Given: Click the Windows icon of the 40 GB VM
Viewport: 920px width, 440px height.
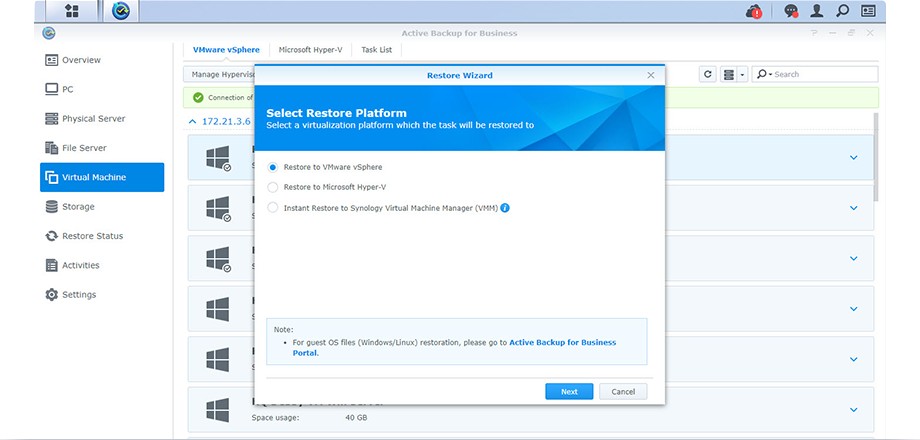Looking at the screenshot, I should coord(217,410).
